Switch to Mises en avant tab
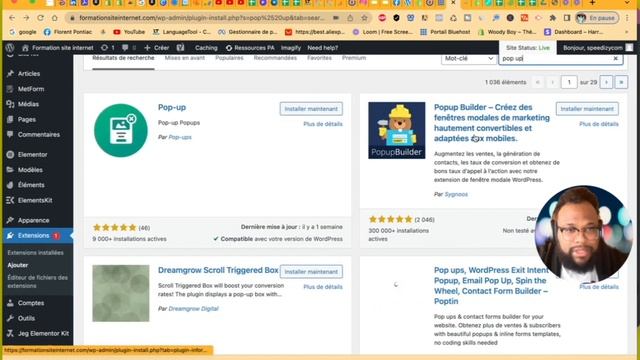Viewport: 640px width, 360px height. tap(184, 58)
